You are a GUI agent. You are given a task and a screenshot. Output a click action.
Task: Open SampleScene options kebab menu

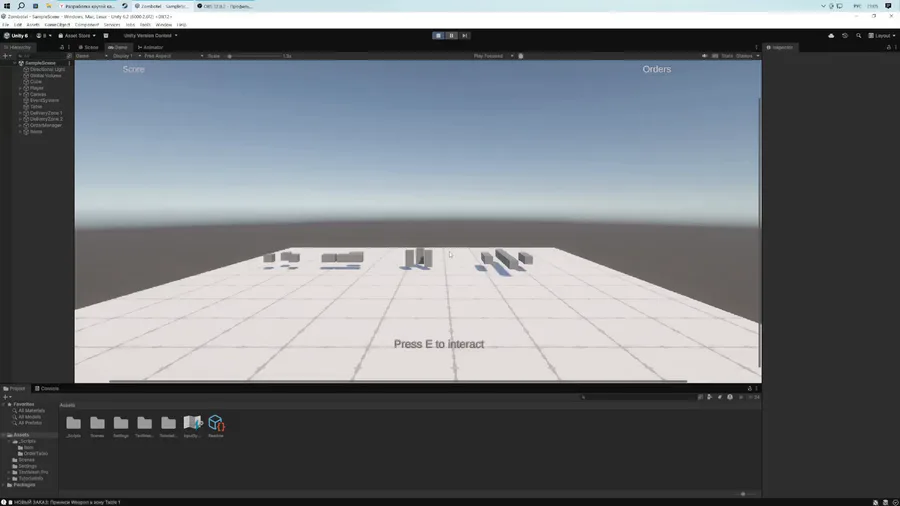tap(69, 63)
